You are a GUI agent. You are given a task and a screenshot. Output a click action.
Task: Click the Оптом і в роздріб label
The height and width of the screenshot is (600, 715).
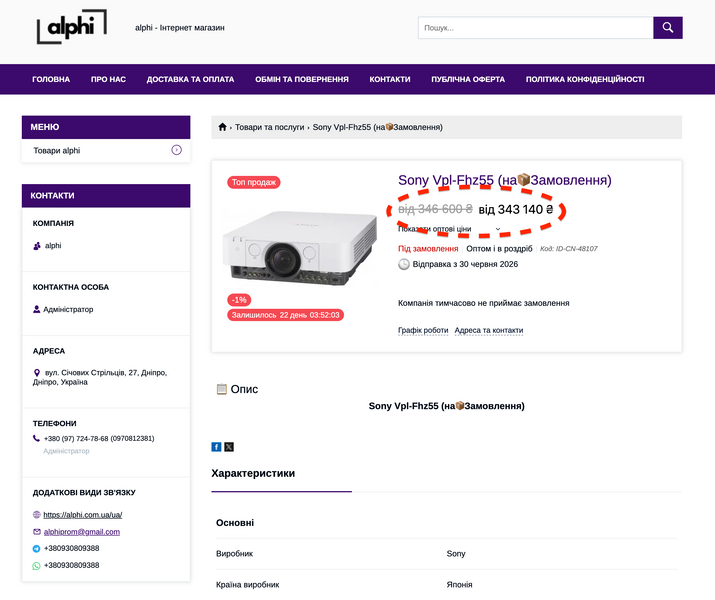pyautogui.click(x=499, y=248)
